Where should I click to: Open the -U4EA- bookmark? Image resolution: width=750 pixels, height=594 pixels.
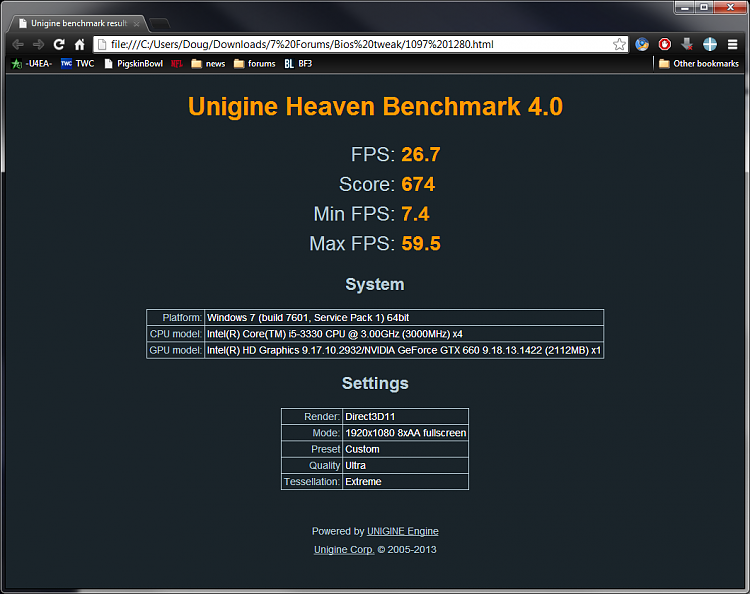click(x=32, y=64)
